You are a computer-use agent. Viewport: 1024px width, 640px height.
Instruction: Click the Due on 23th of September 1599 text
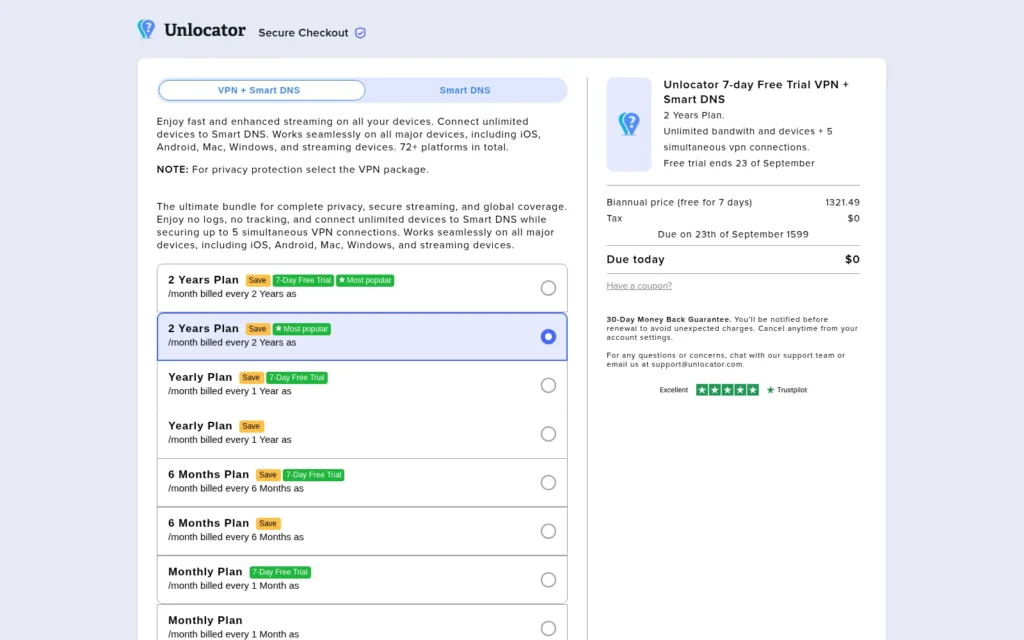pyautogui.click(x=733, y=234)
